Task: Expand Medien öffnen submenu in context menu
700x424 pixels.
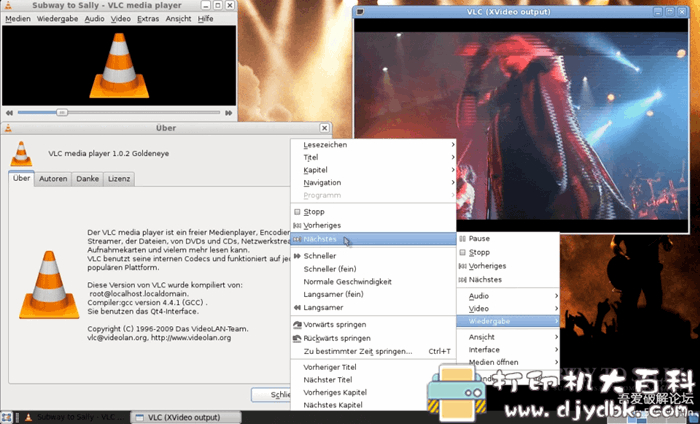Action: coord(508,362)
